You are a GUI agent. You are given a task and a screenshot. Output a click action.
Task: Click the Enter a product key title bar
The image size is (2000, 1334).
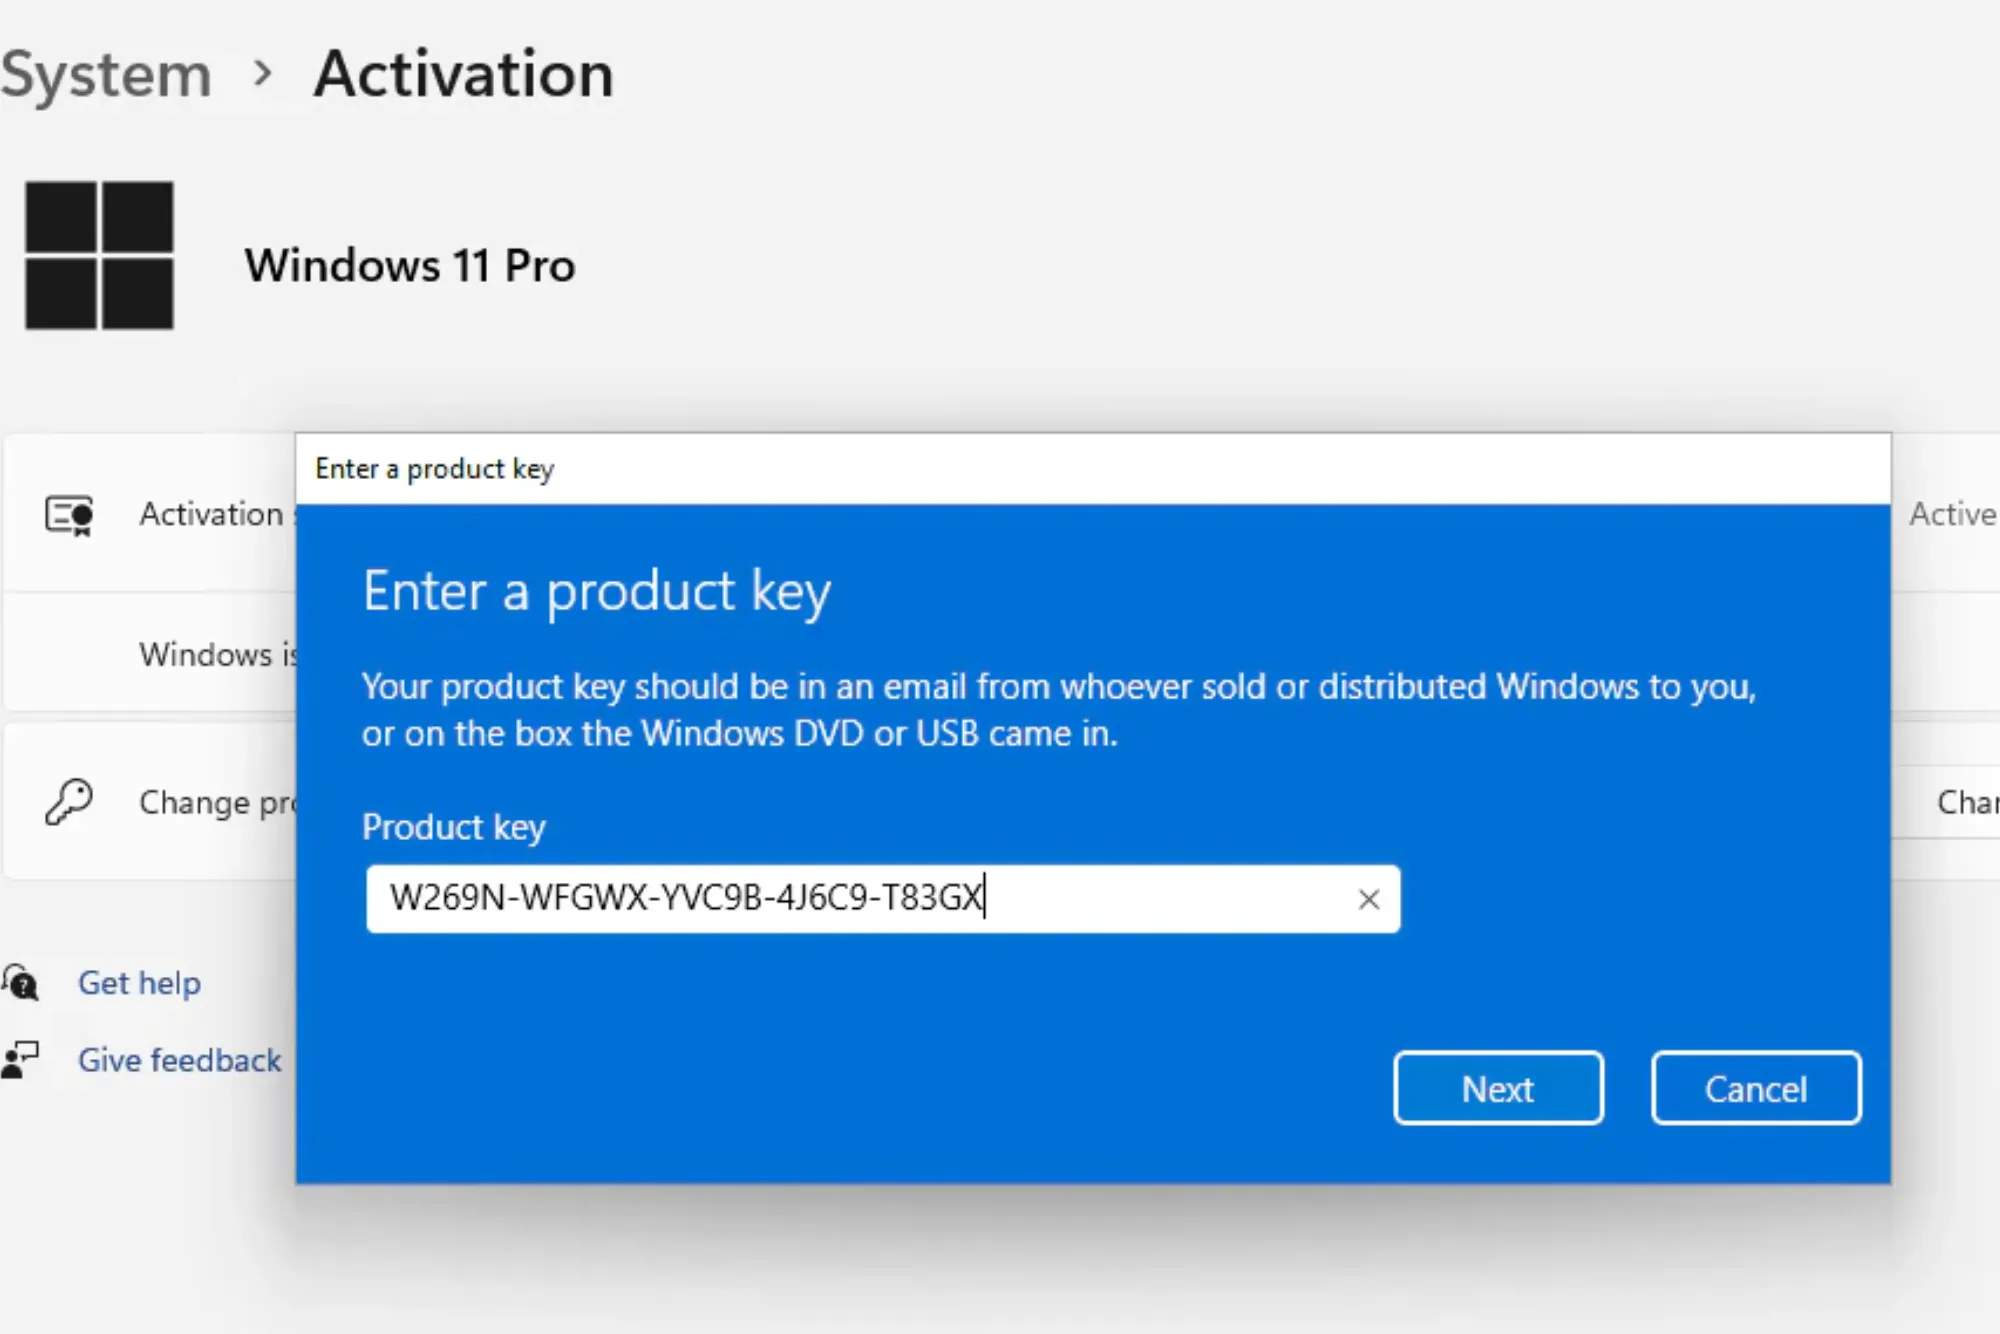point(1093,469)
